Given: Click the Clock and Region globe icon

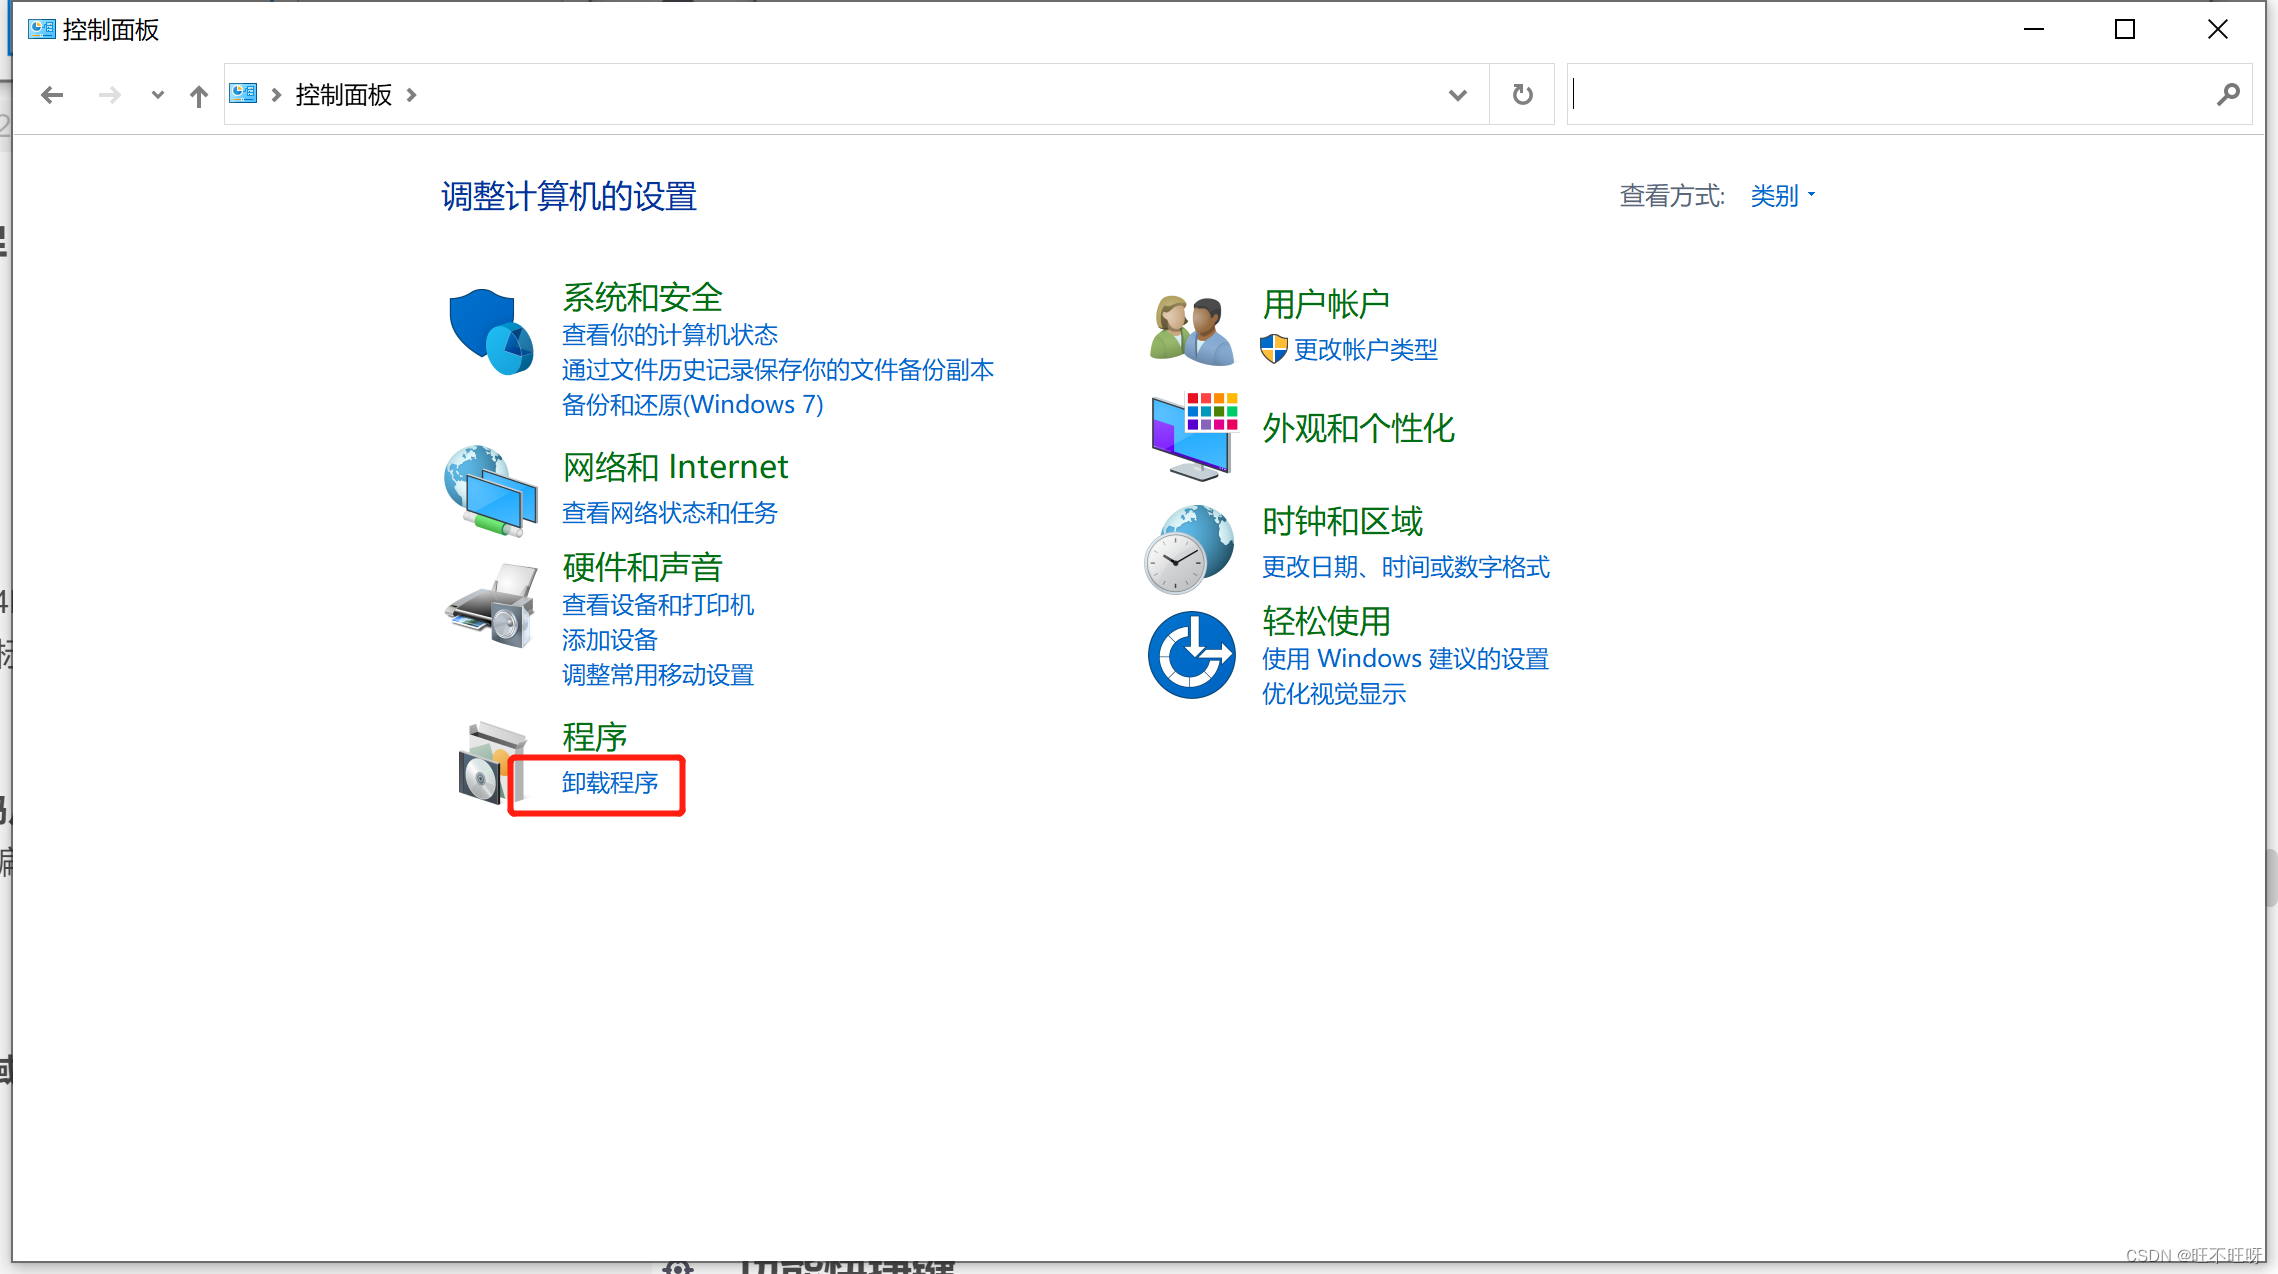Looking at the screenshot, I should pyautogui.click(x=1189, y=549).
